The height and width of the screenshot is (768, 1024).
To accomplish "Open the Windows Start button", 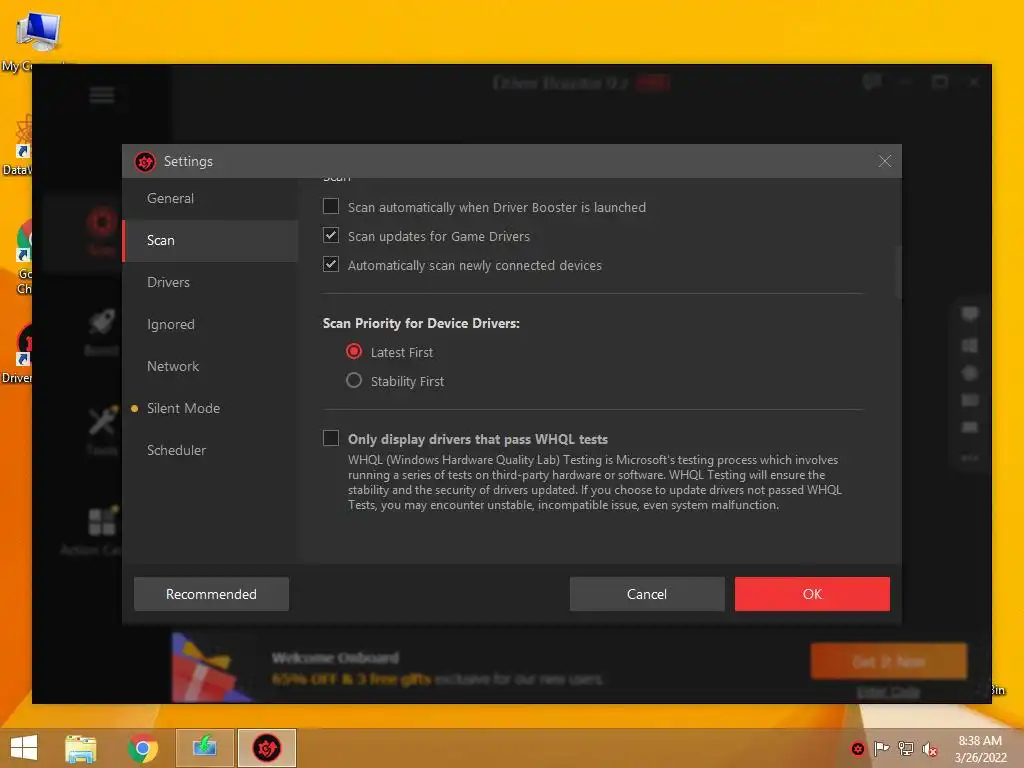I will [x=24, y=748].
